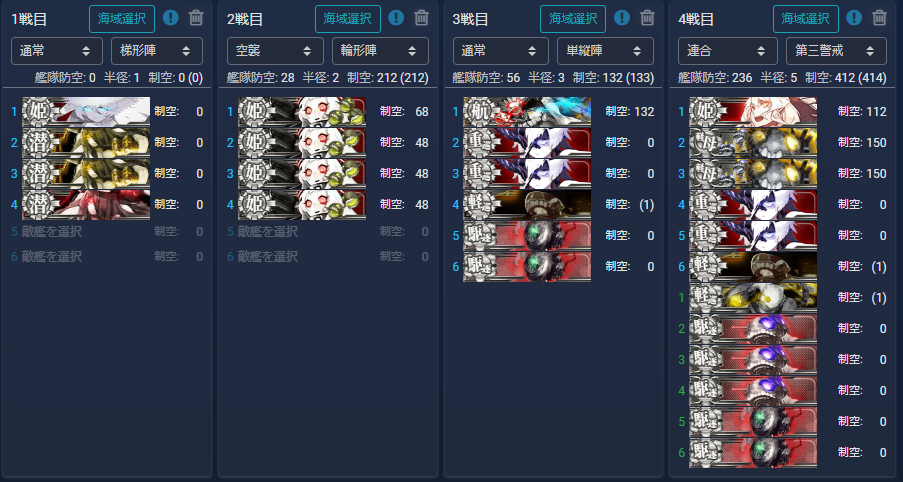Open the info icon for 3戦目
The image size is (903, 482).
click(x=622, y=18)
